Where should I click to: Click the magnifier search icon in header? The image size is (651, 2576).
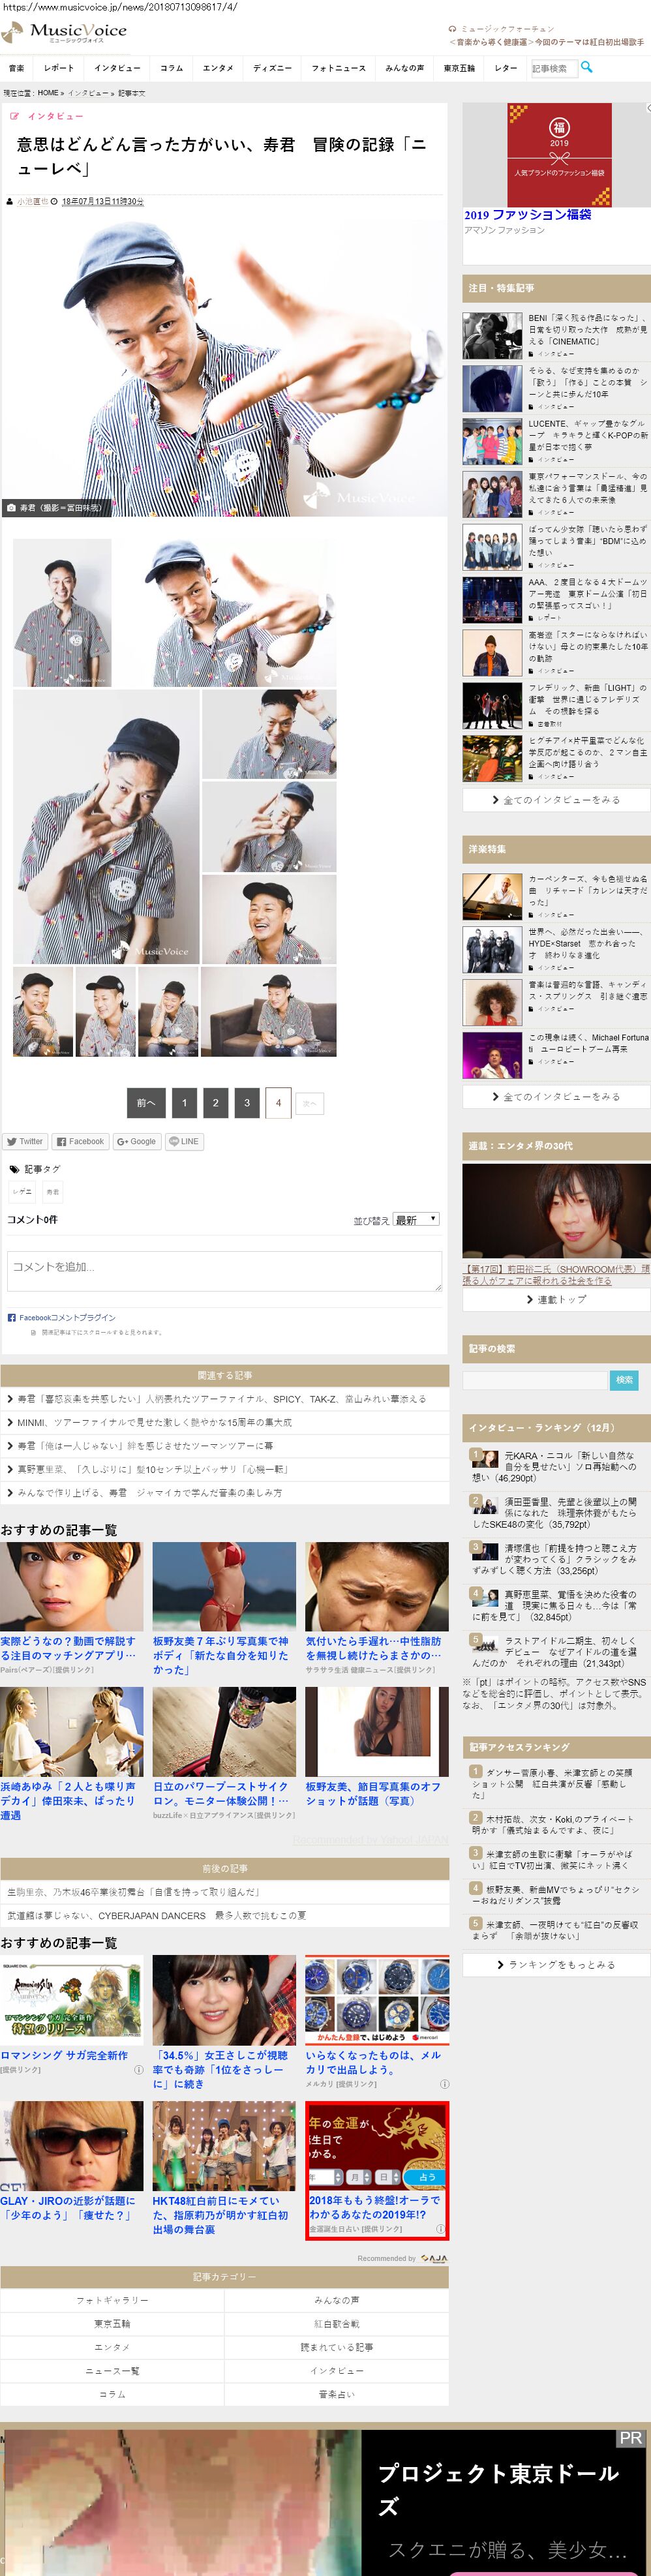(587, 67)
